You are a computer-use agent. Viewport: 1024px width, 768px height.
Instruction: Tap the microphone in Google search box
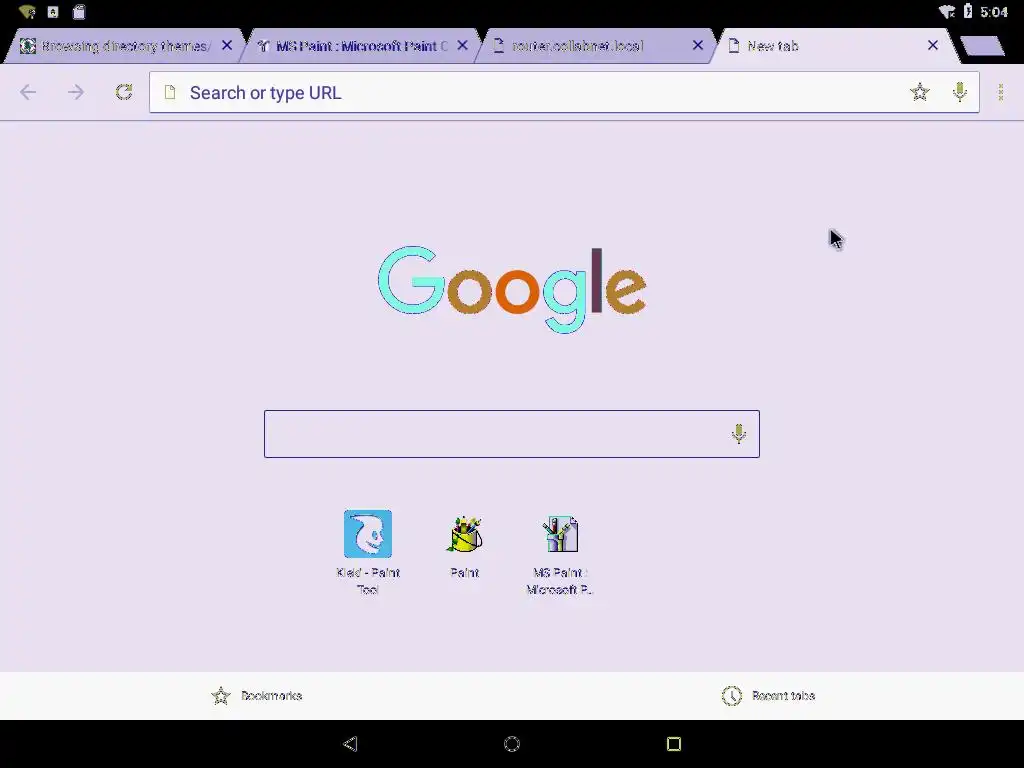click(739, 434)
